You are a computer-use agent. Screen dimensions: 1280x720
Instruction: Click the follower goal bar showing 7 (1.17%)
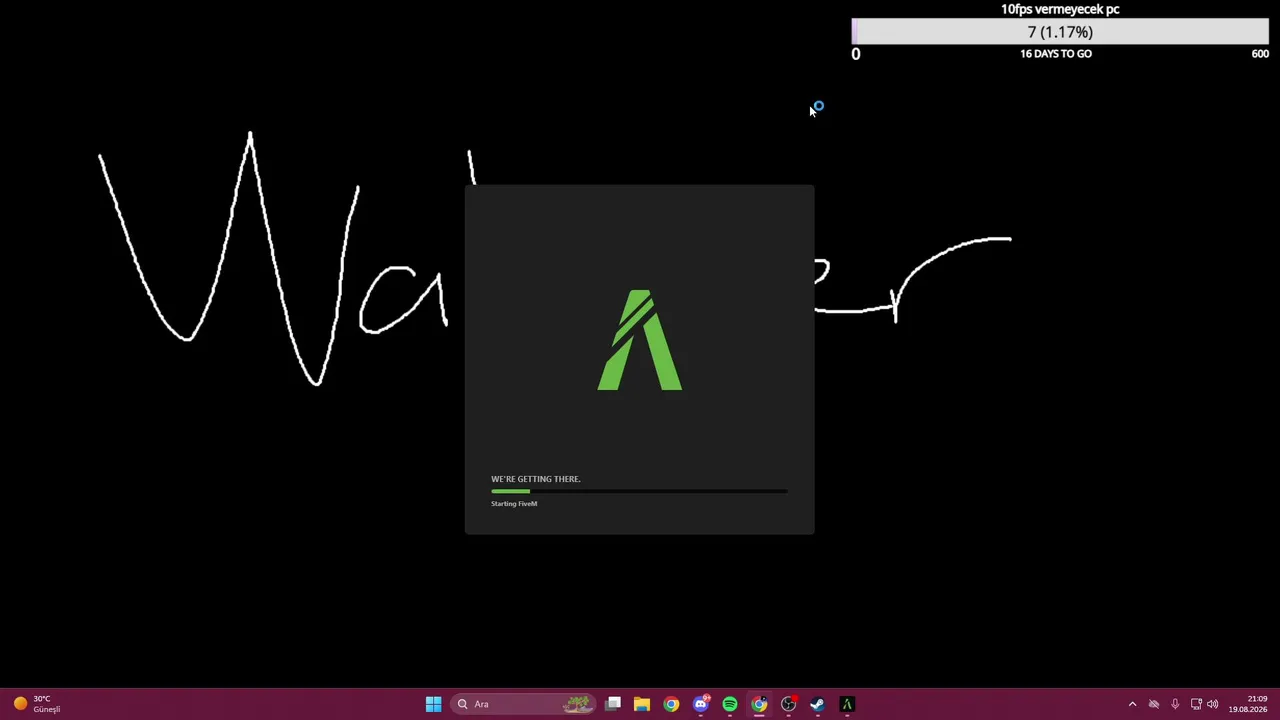click(1060, 32)
